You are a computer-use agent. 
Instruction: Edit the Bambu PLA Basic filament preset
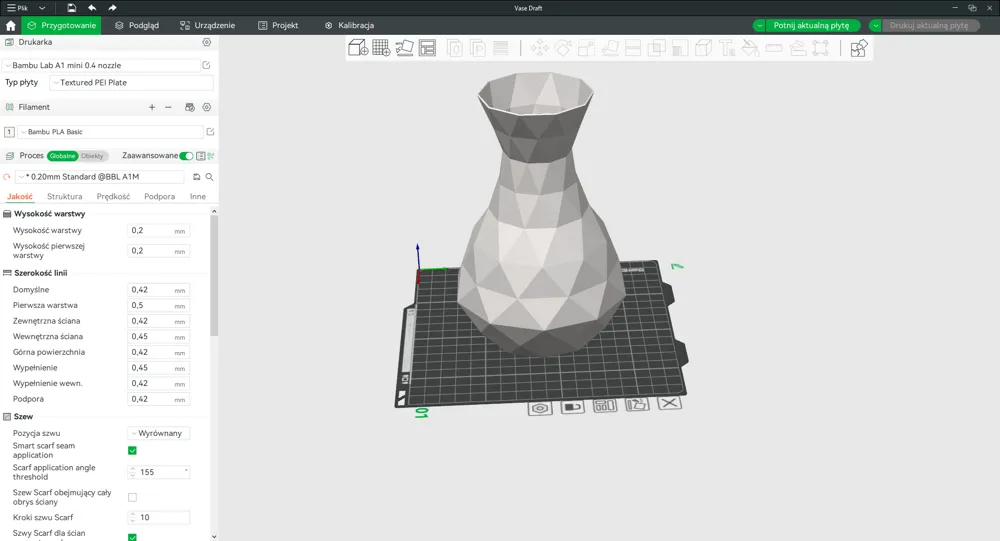point(210,131)
